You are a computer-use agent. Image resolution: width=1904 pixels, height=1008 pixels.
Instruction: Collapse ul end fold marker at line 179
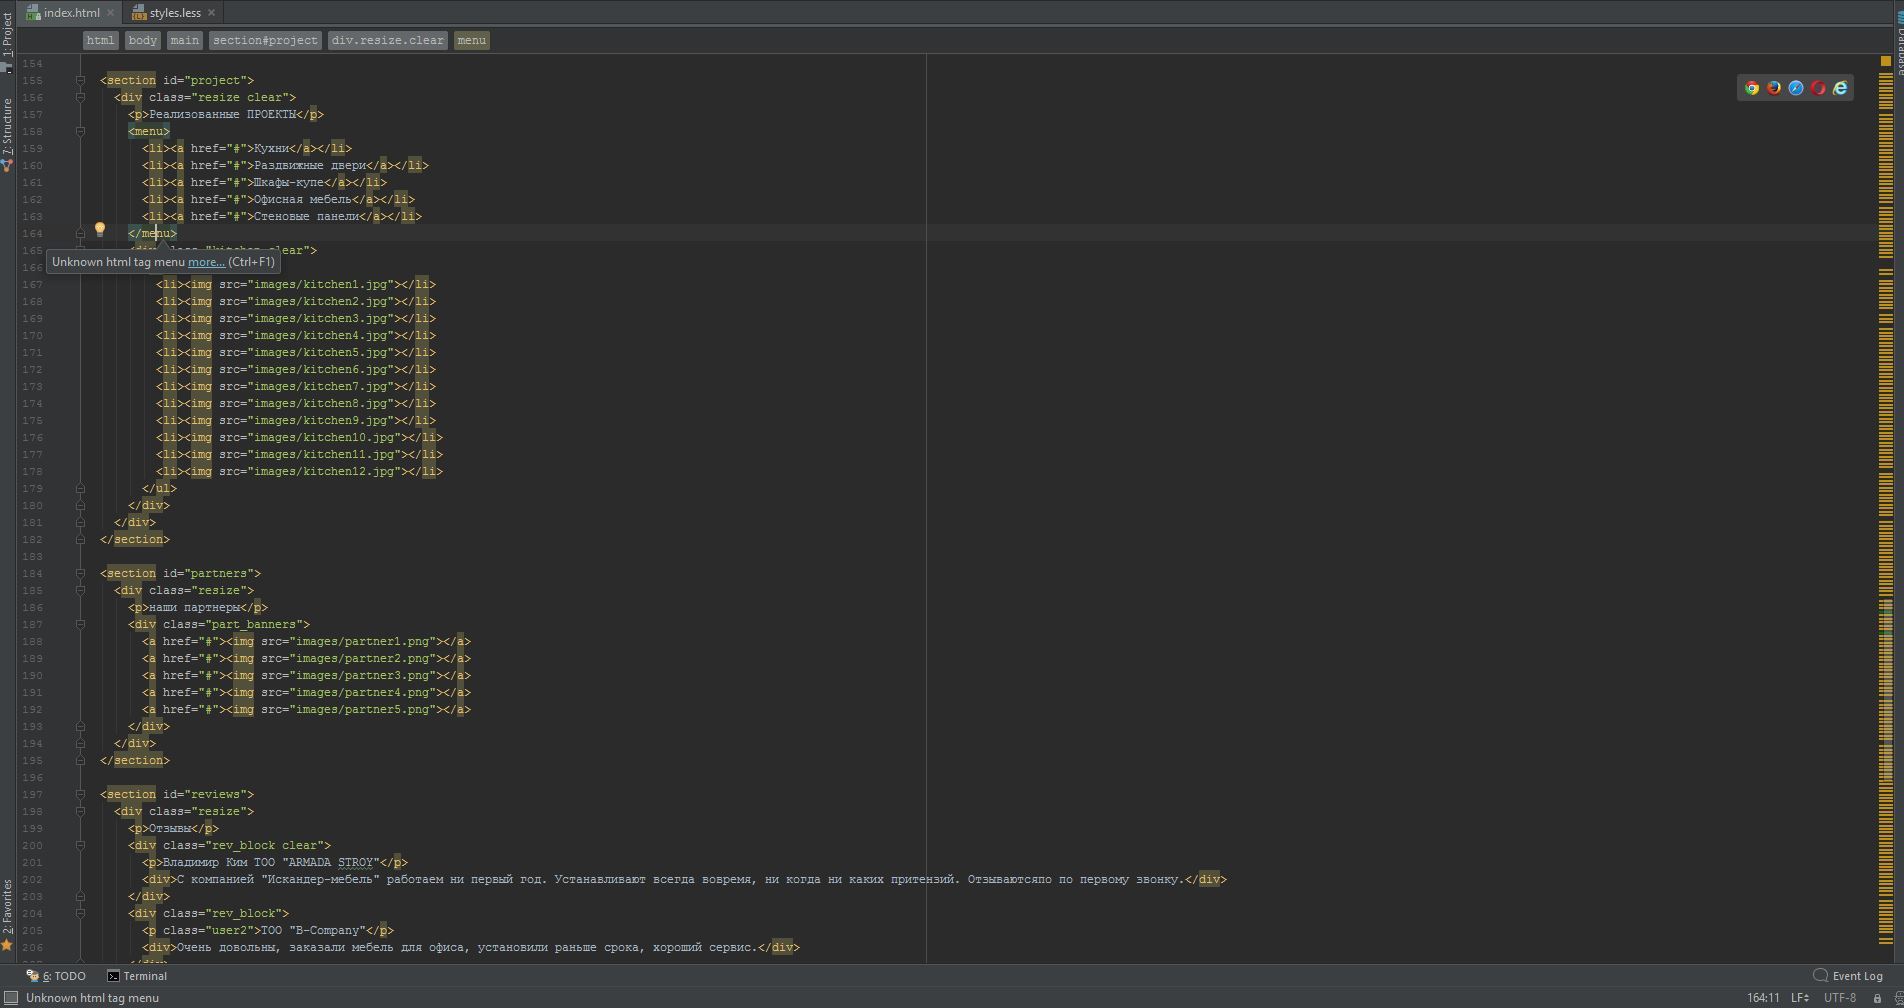point(80,488)
